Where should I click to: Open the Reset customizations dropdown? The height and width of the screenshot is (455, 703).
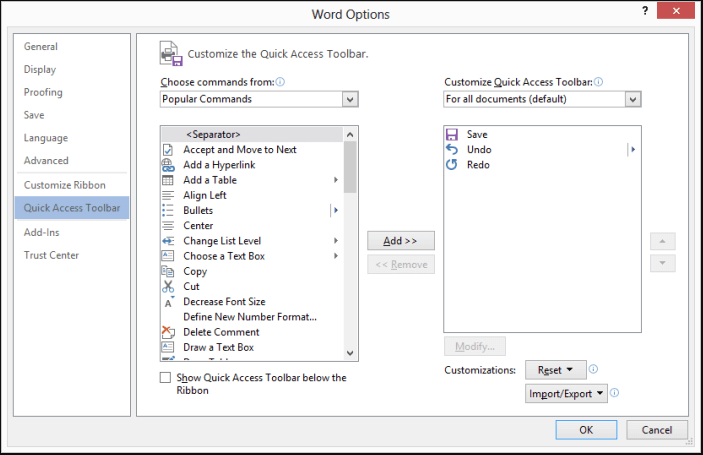pyautogui.click(x=555, y=370)
